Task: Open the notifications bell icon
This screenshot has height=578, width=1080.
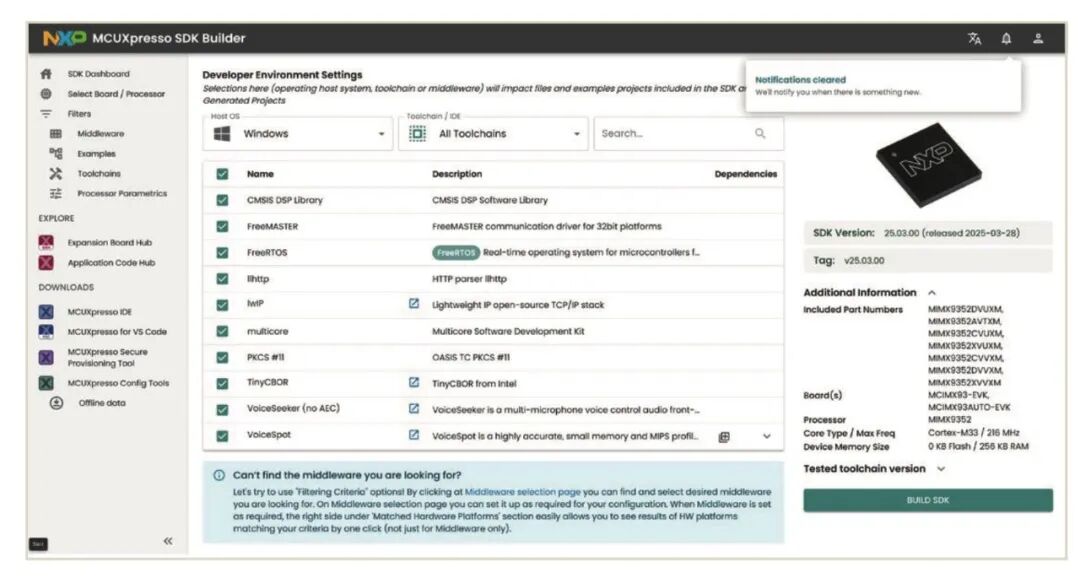Action: click(x=1006, y=39)
